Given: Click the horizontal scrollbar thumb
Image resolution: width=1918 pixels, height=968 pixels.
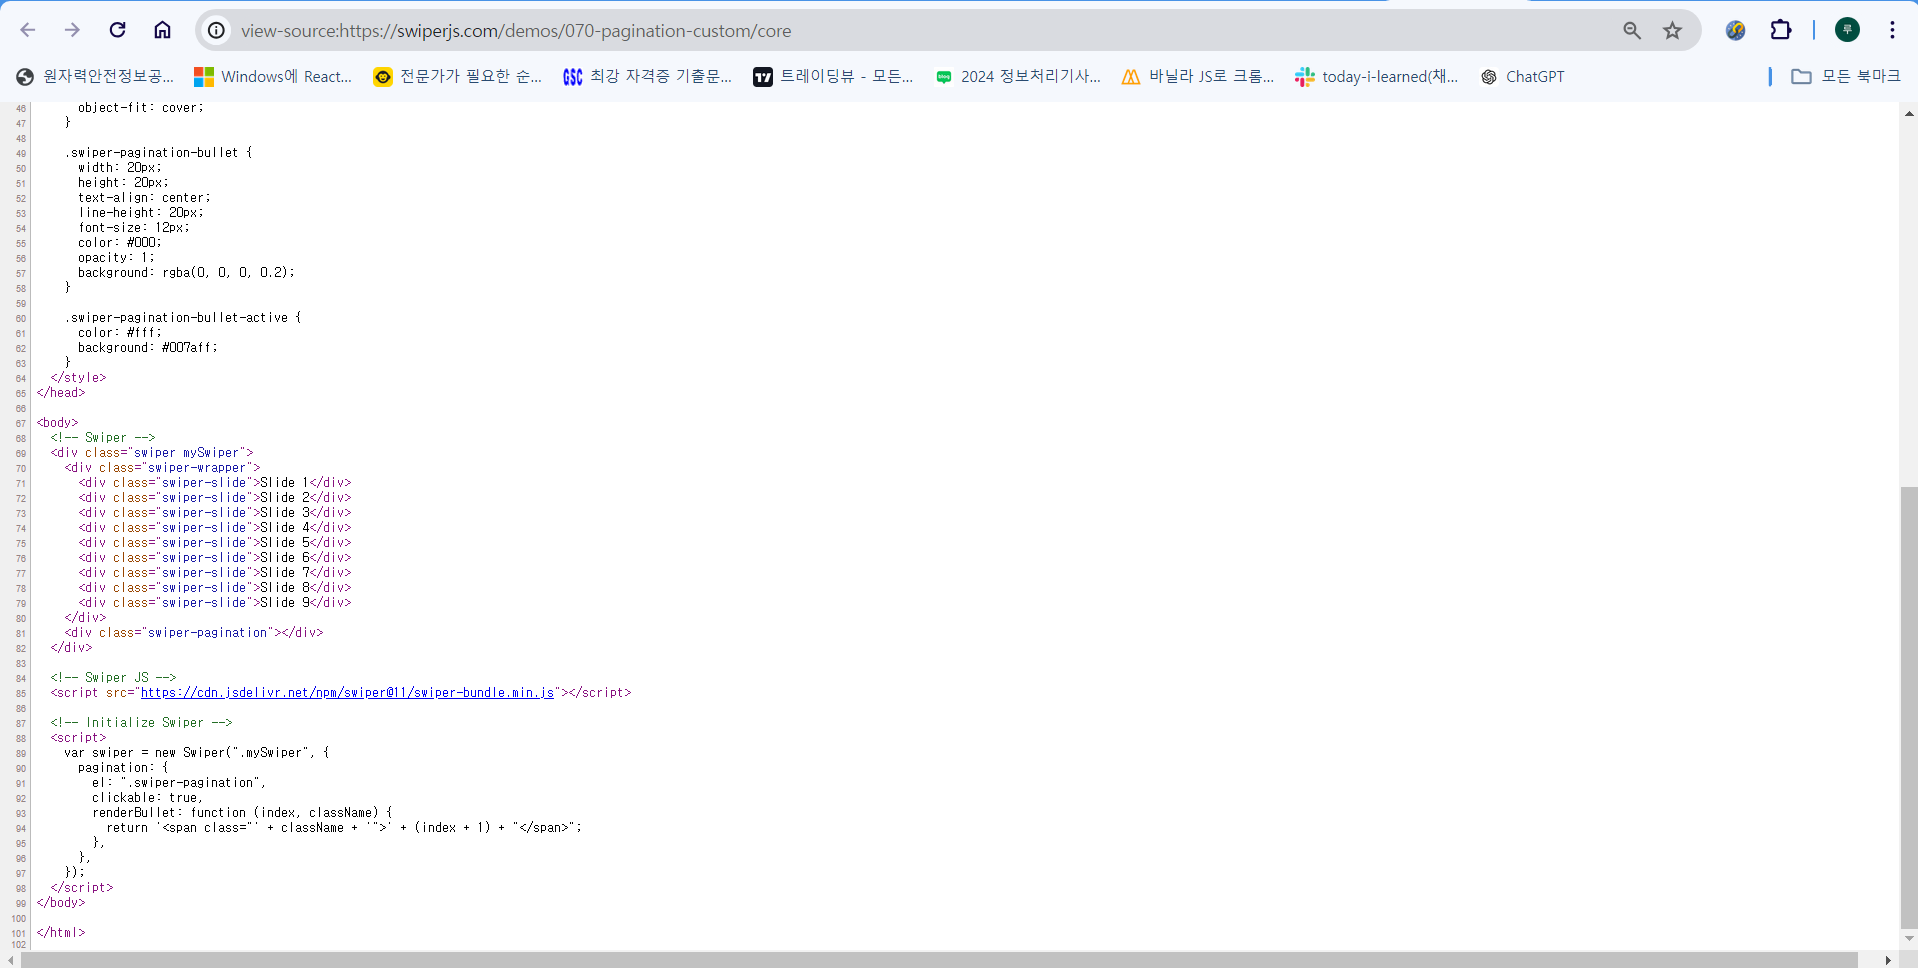Looking at the screenshot, I should (x=939, y=960).
